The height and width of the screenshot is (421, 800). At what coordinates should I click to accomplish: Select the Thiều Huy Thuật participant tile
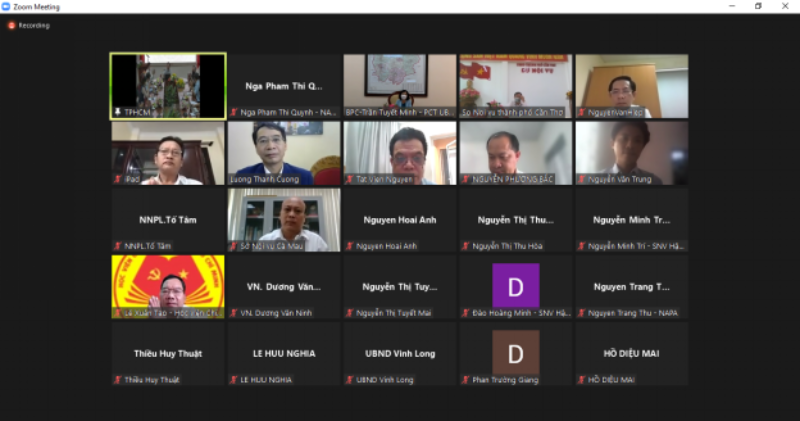pos(168,353)
